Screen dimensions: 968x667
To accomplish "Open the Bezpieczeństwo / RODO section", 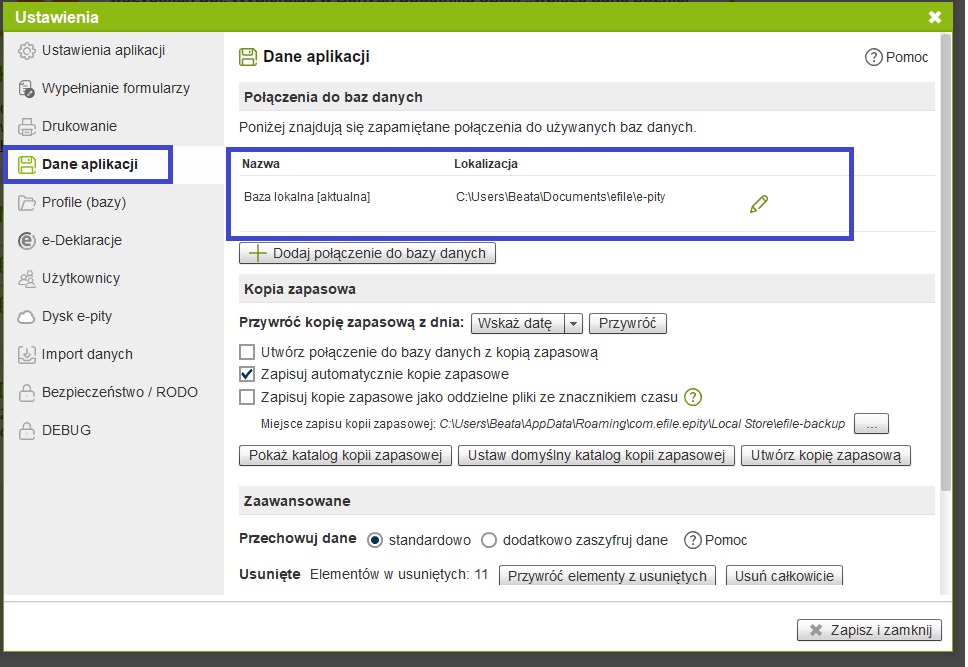I will coord(119,392).
